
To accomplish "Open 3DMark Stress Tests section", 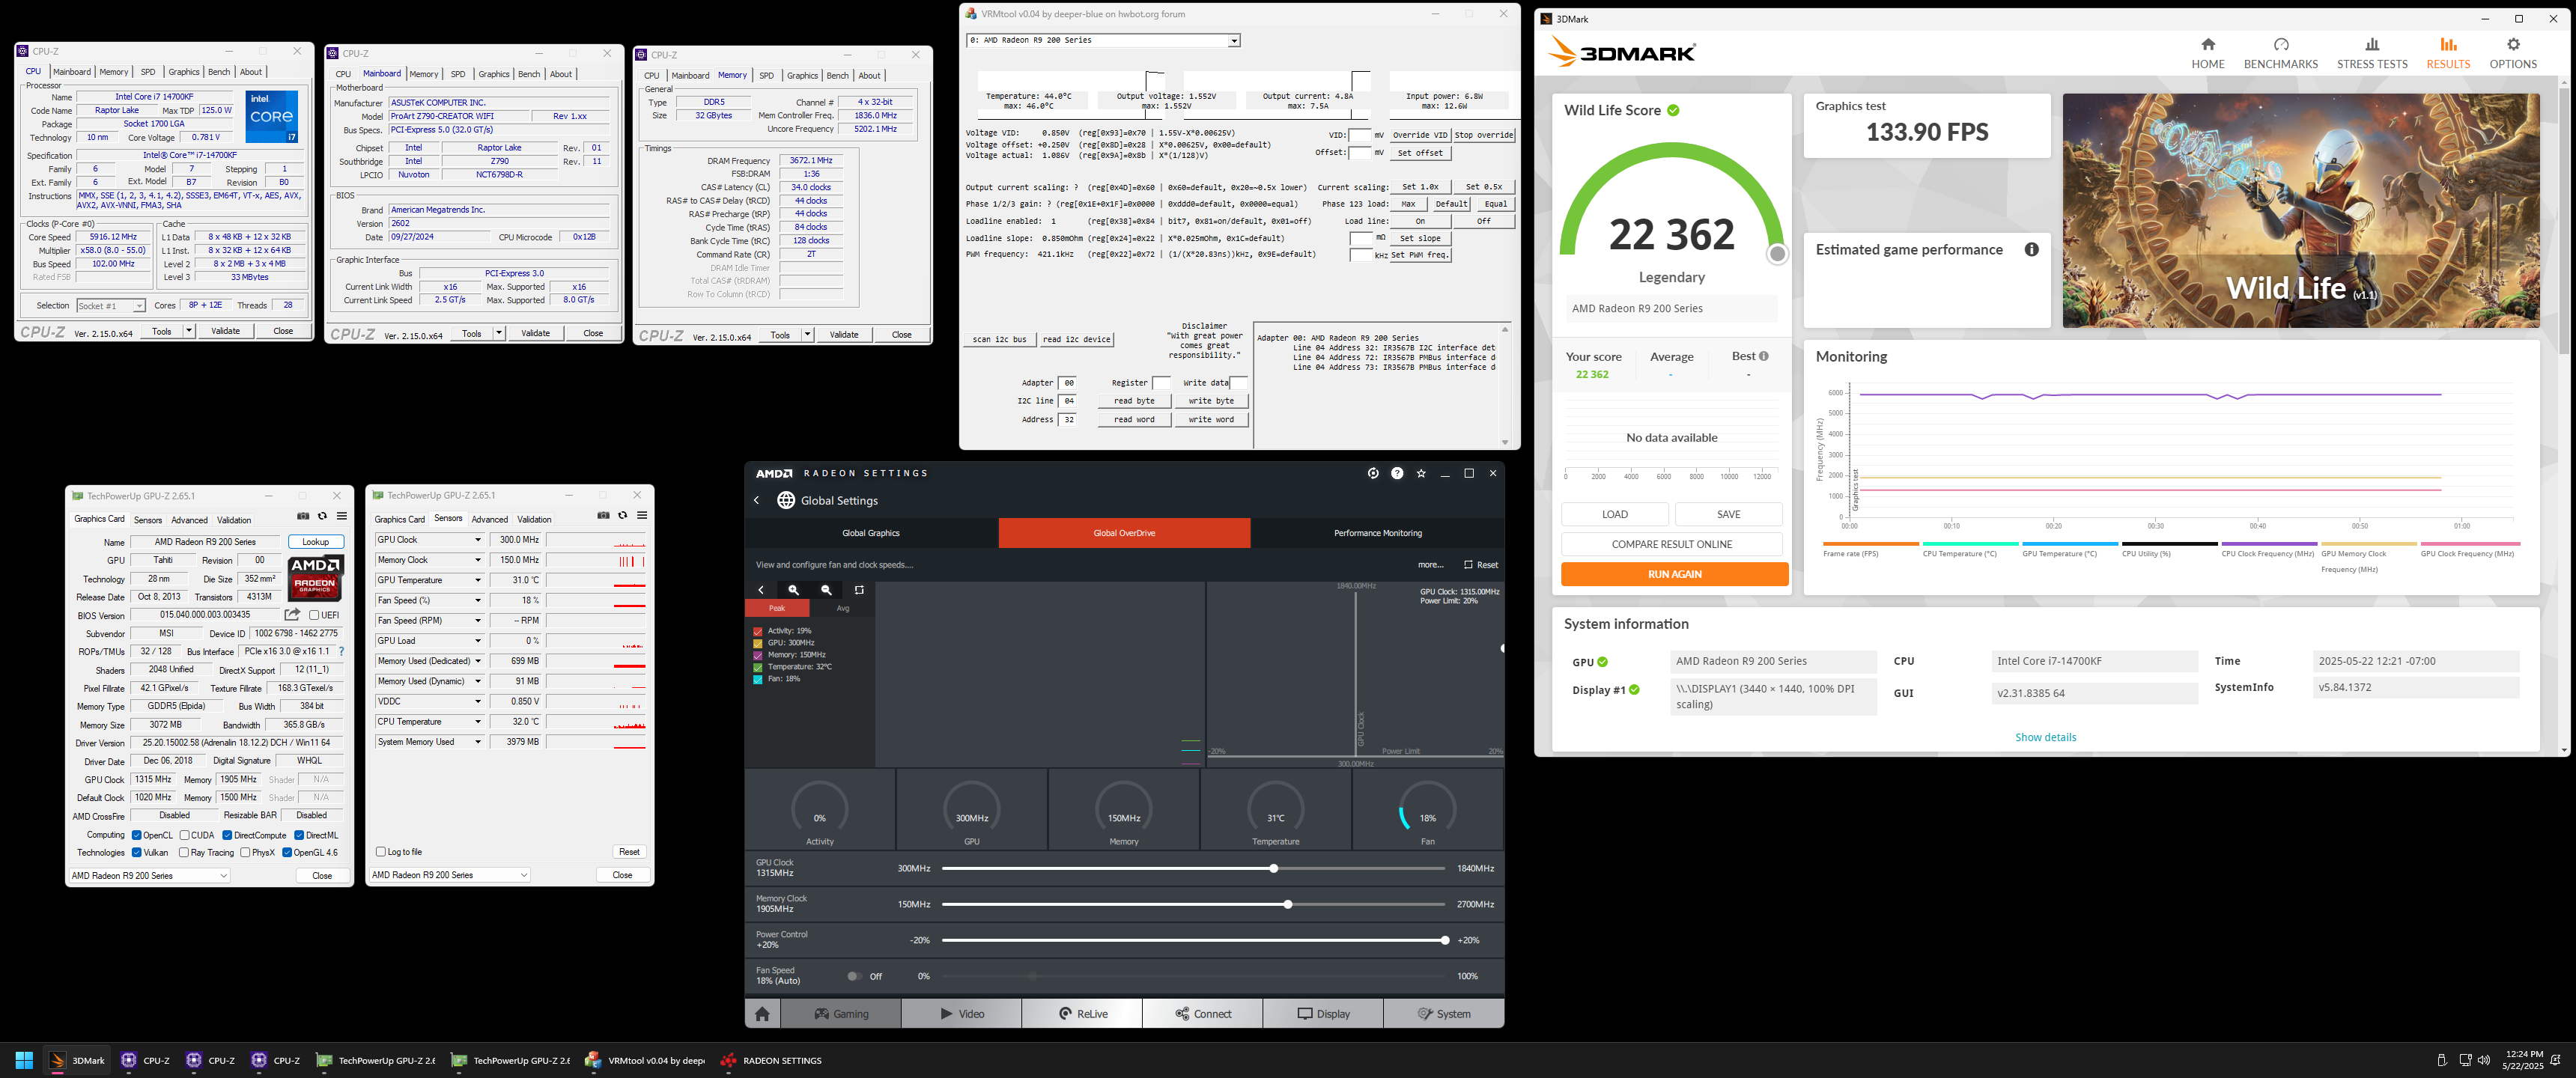I will point(2371,53).
